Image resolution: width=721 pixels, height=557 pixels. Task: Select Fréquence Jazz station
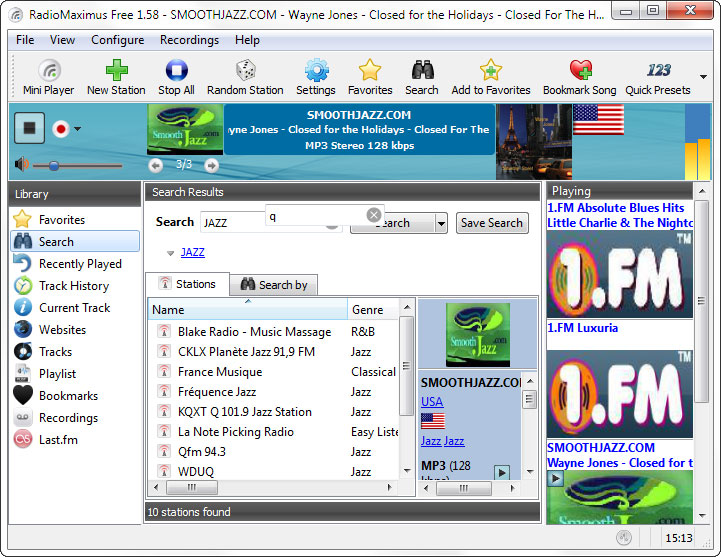[x=274, y=392]
